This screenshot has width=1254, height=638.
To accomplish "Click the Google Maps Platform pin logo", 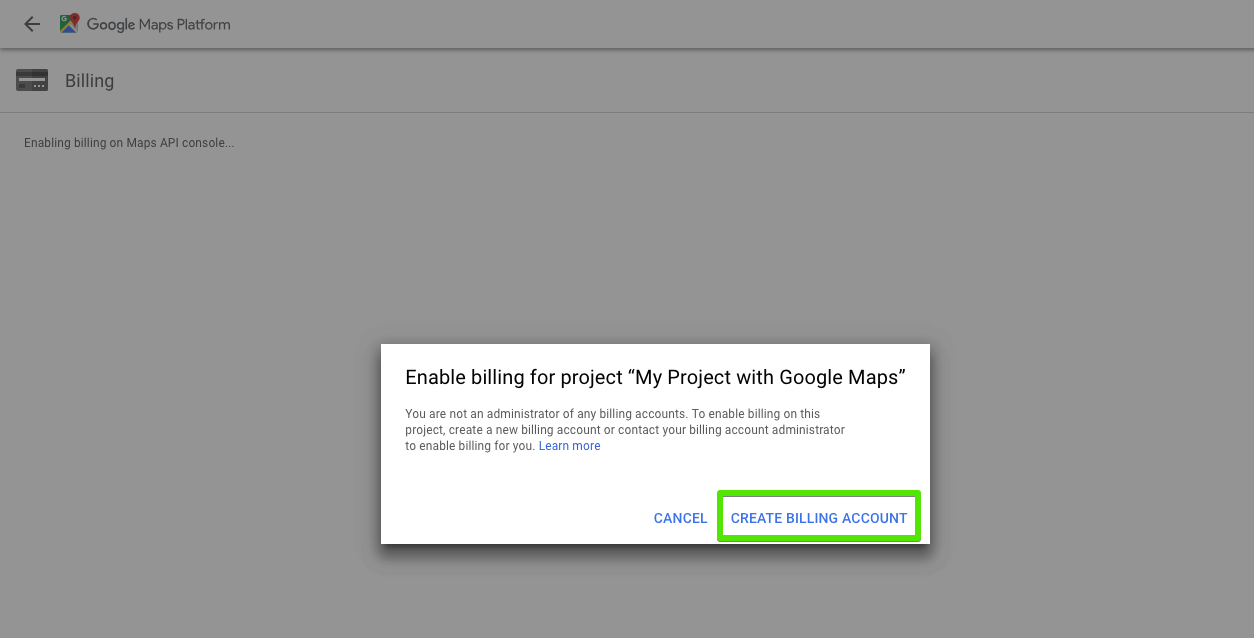I will click(68, 22).
